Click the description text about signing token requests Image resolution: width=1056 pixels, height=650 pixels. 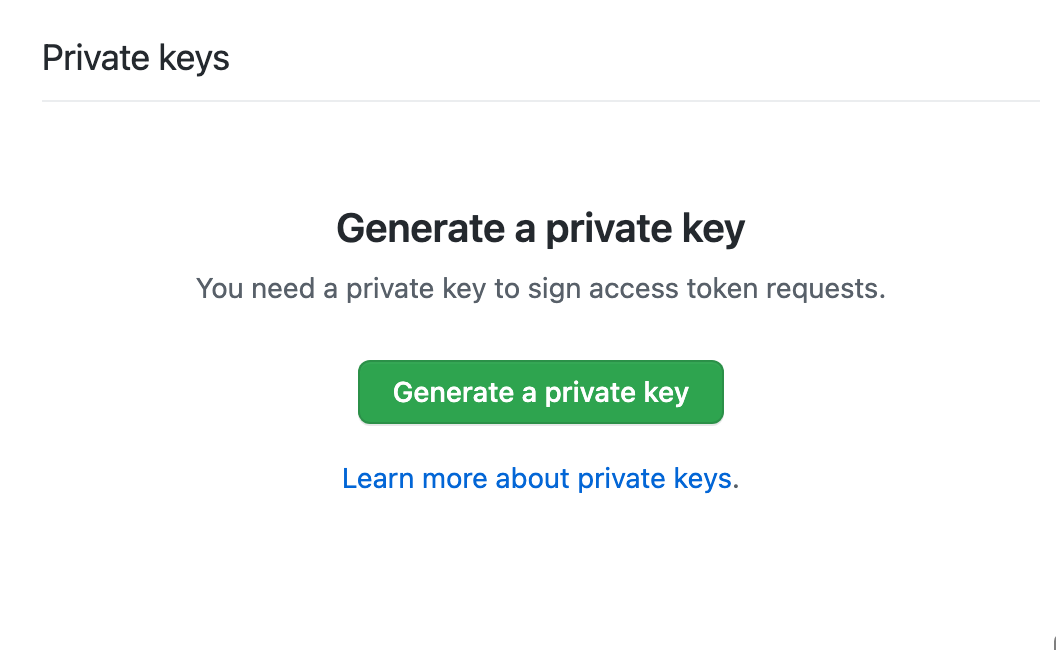[x=540, y=289]
